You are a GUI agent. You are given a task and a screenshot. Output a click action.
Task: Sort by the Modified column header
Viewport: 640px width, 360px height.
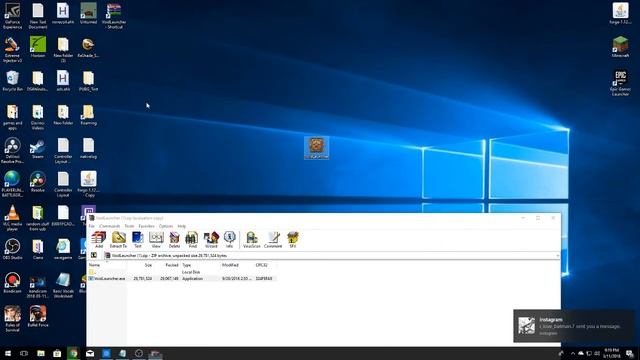pos(237,265)
